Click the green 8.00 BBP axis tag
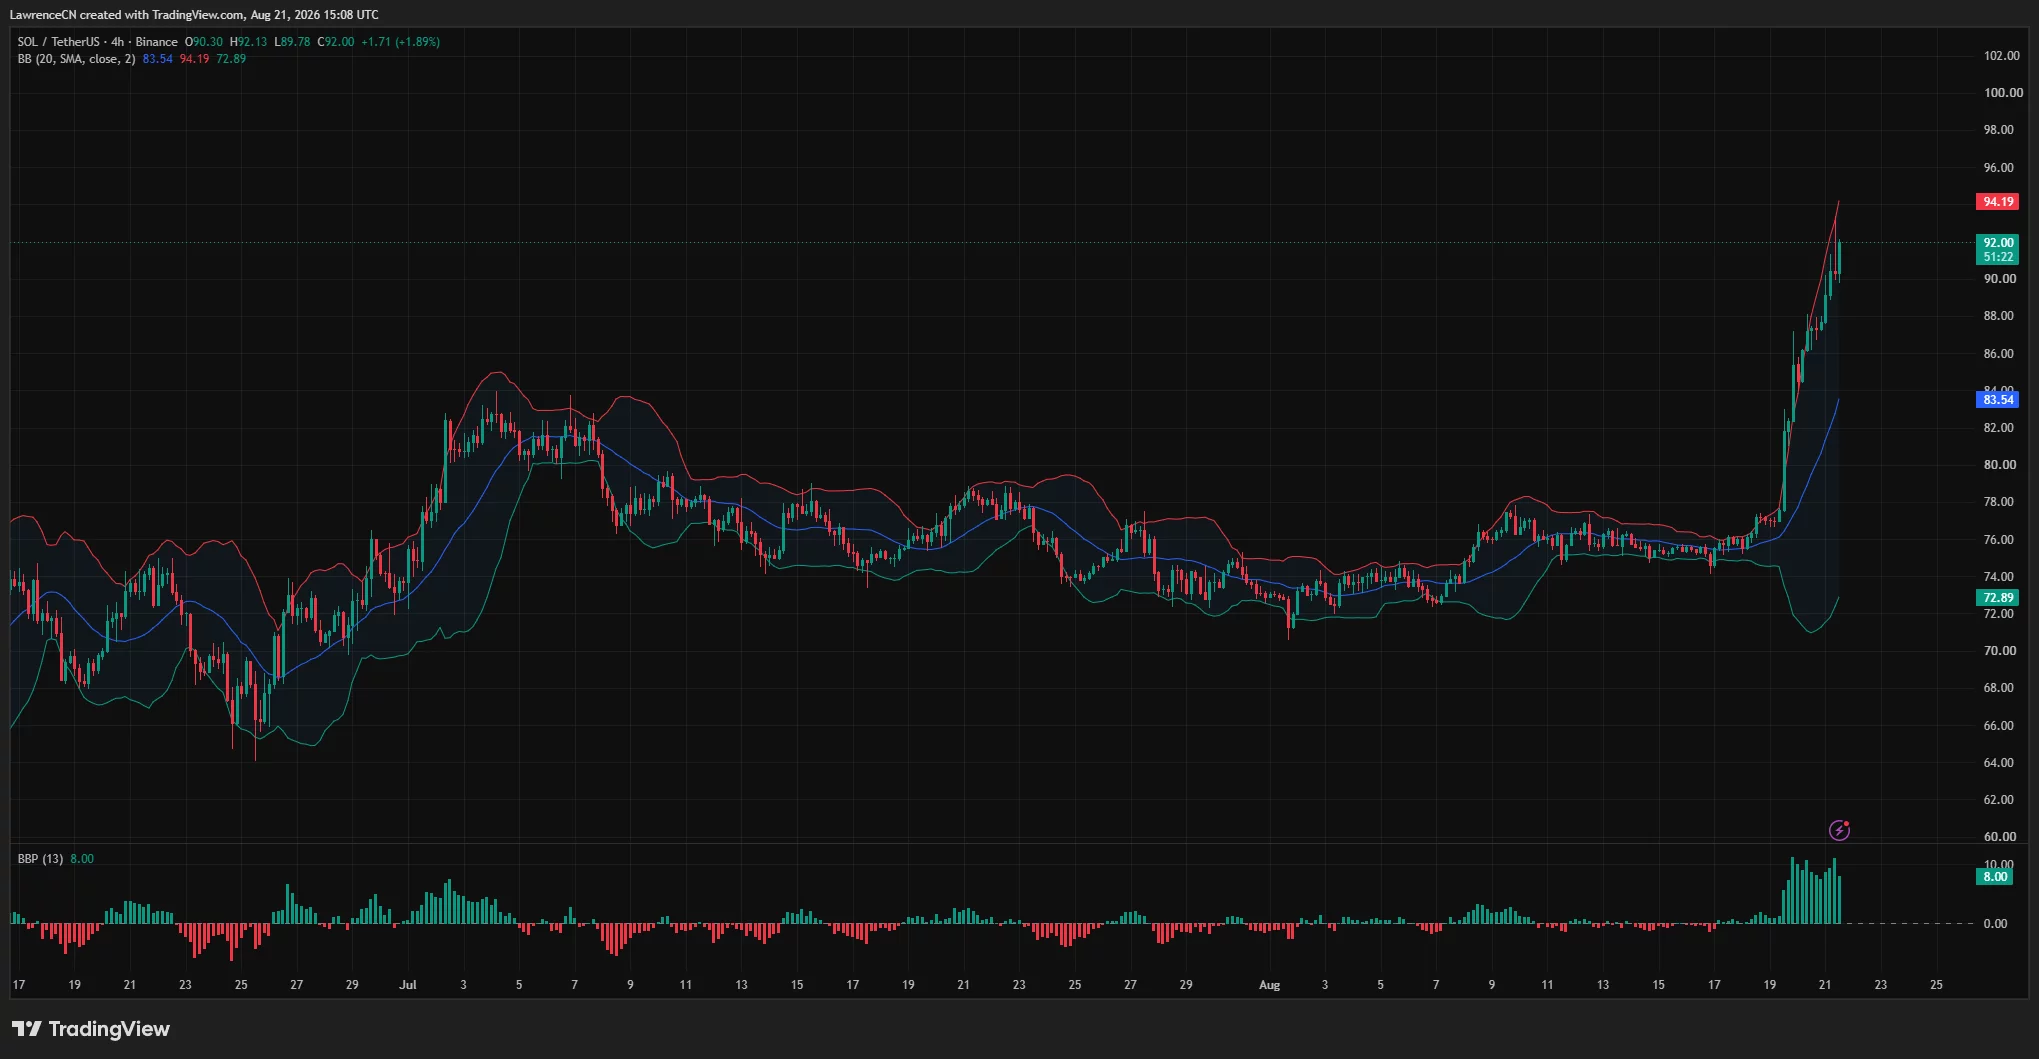Image resolution: width=2039 pixels, height=1059 pixels. [1995, 877]
